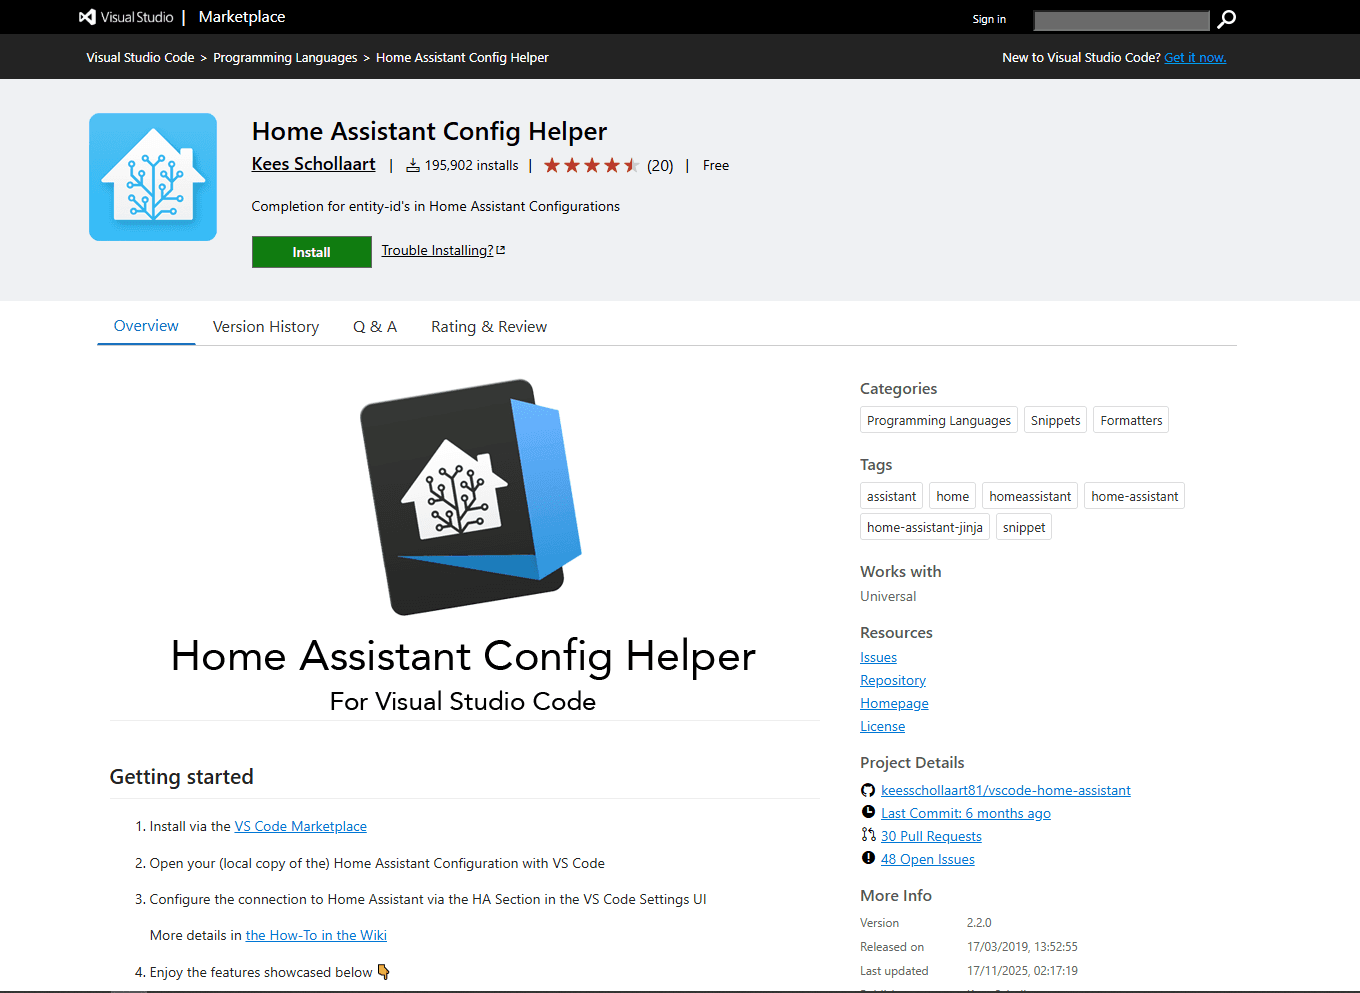1360x993 pixels.
Task: Click Last Commit: 6 months ago link
Action: pos(966,813)
